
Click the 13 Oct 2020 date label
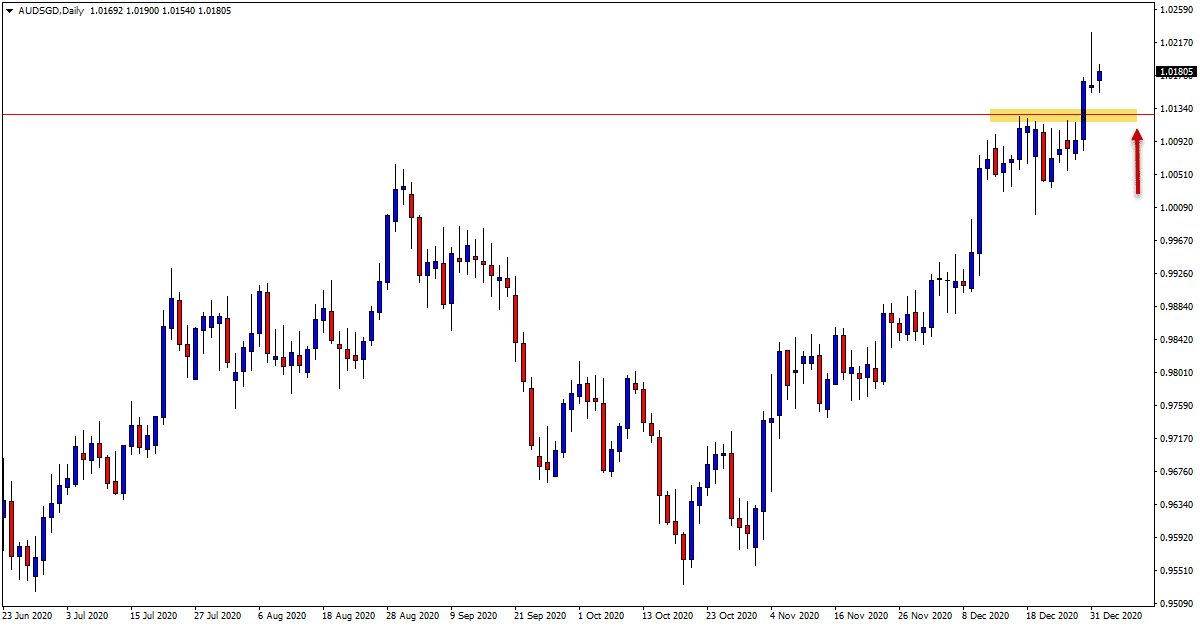click(666, 616)
